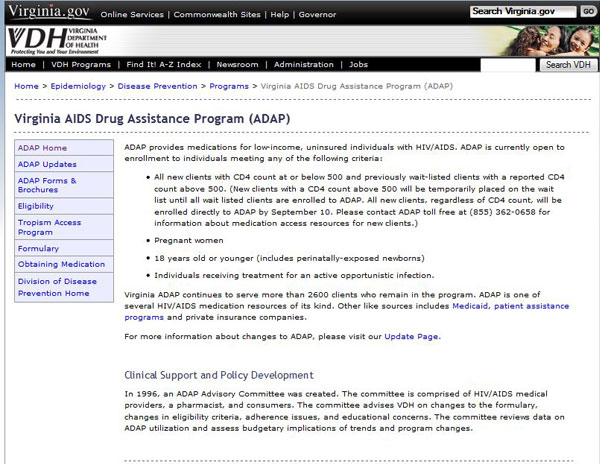This screenshot has width=600, height=464.
Task: Click the Search Virginia.gov input field
Action: tap(523, 11)
